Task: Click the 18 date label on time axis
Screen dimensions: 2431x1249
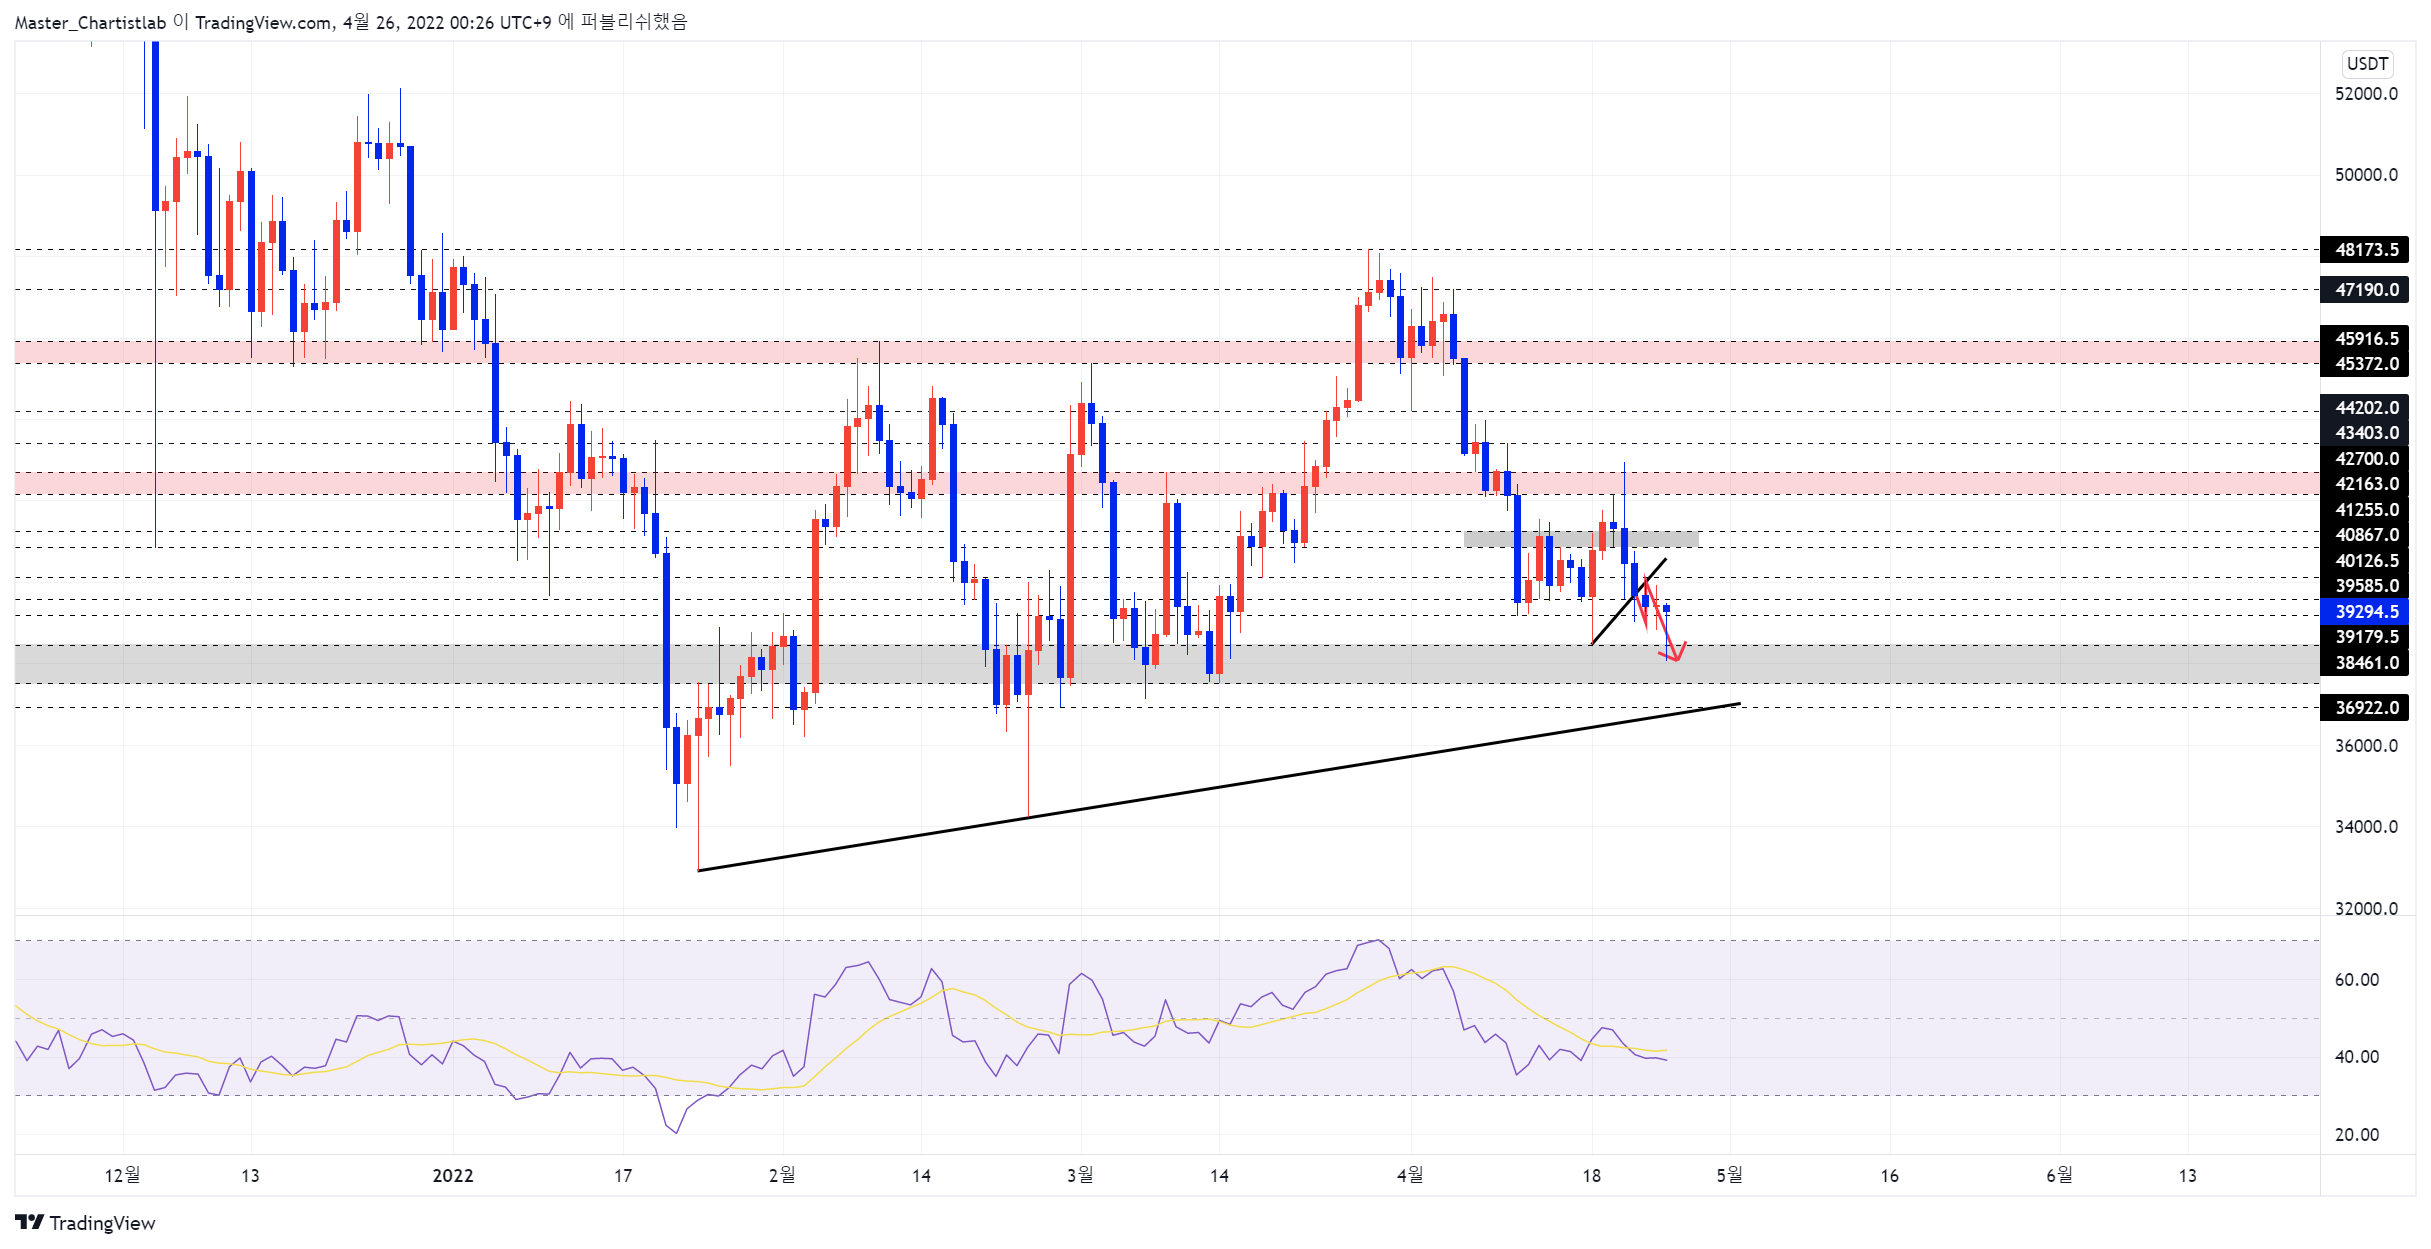Action: [x=1592, y=1176]
